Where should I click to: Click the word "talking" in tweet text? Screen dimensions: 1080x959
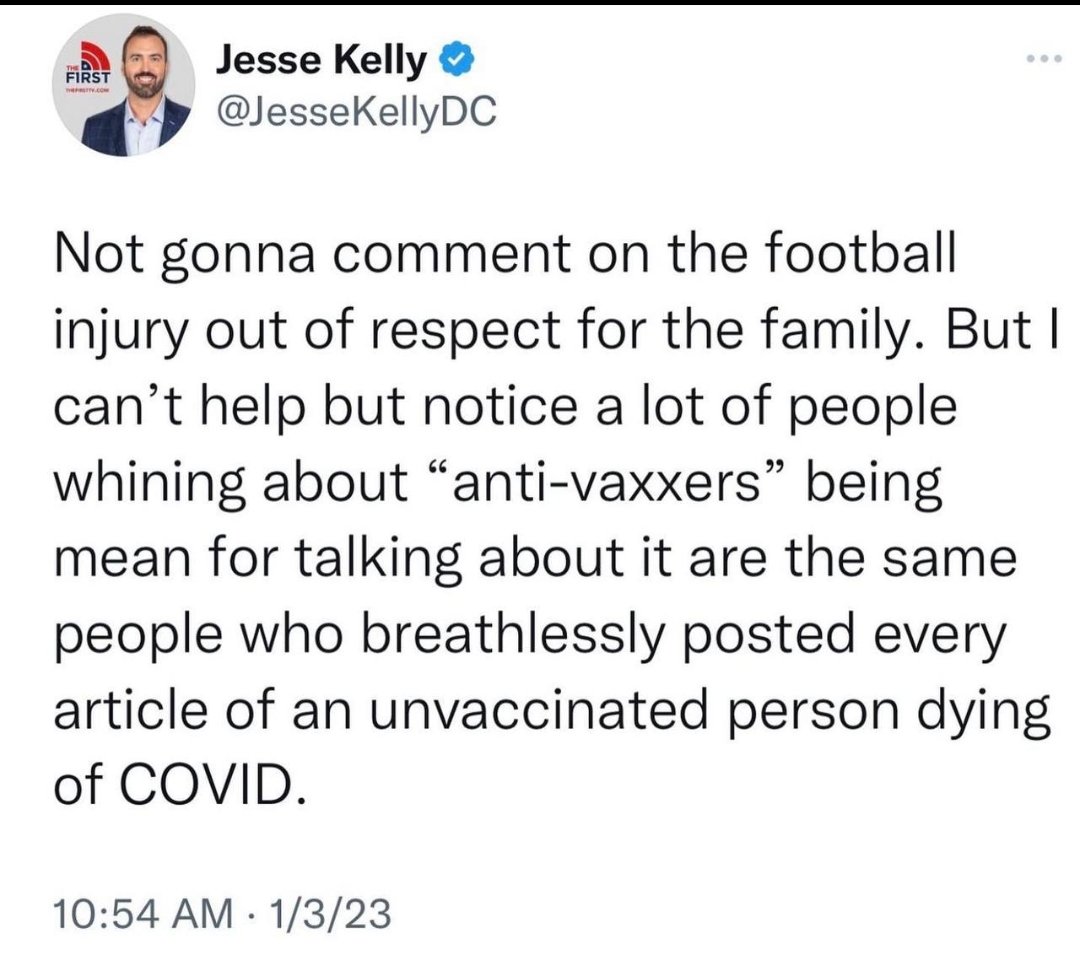380,559
